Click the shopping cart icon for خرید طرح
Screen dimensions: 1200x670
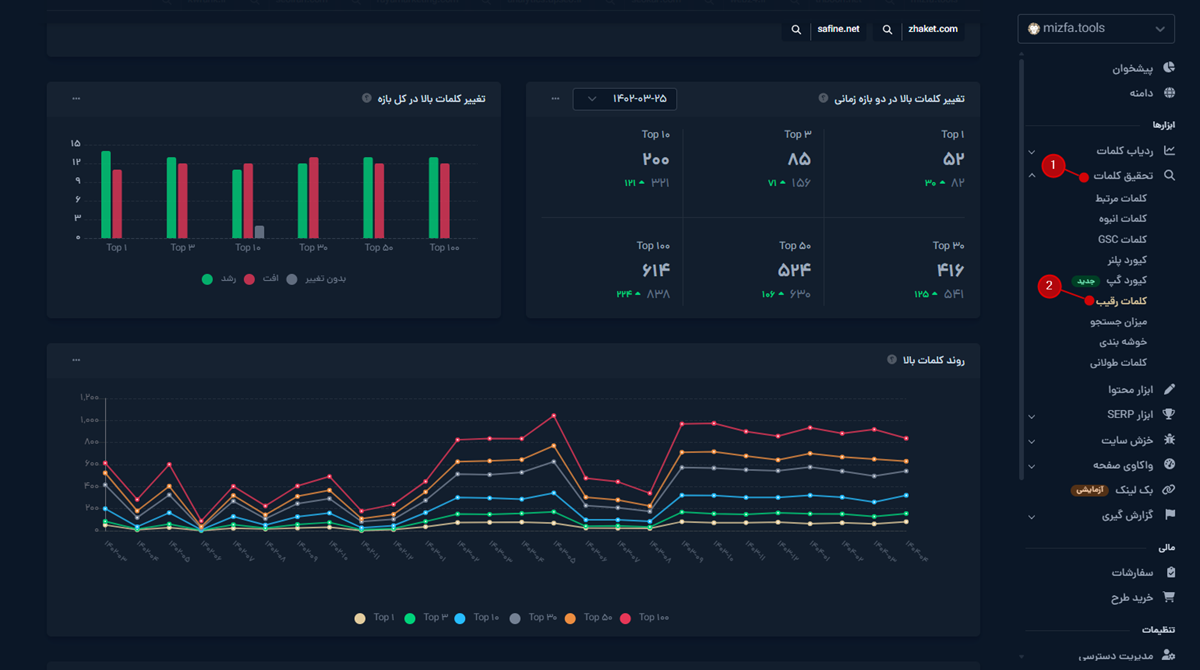coord(1169,597)
